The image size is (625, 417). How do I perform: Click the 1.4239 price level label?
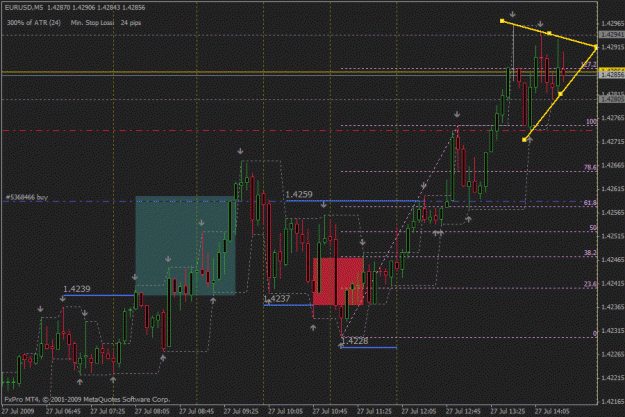click(x=77, y=289)
